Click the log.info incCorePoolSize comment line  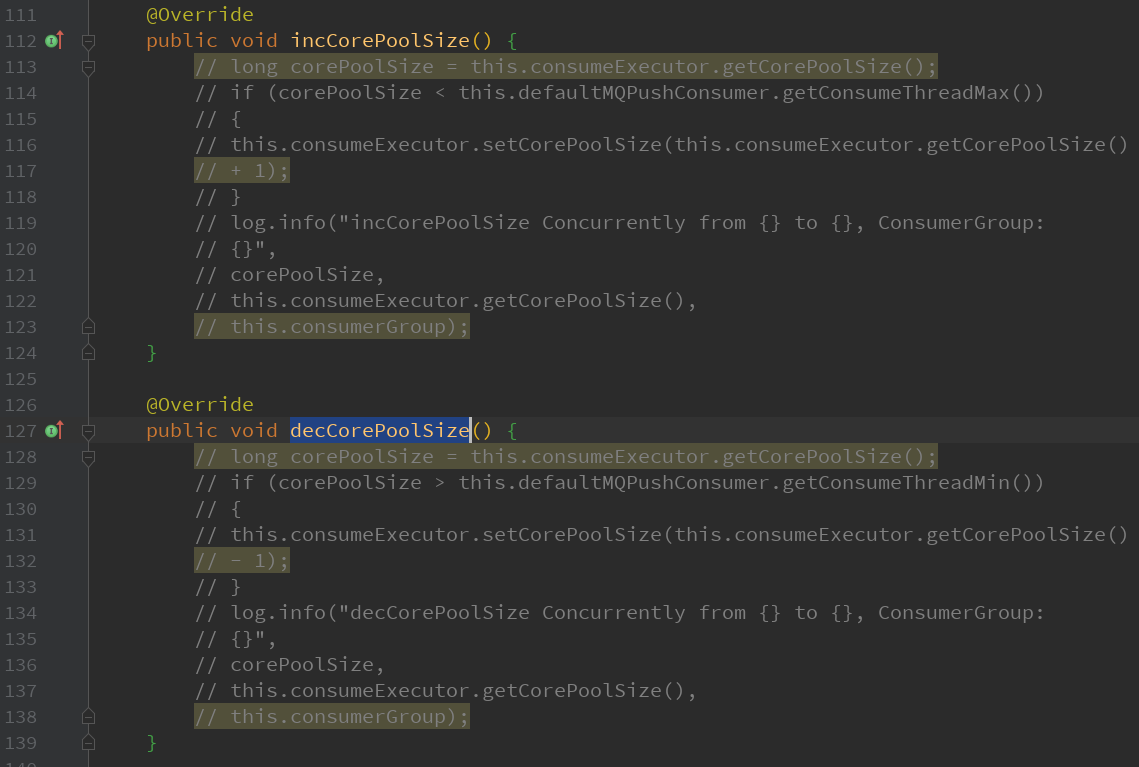[x=619, y=223]
